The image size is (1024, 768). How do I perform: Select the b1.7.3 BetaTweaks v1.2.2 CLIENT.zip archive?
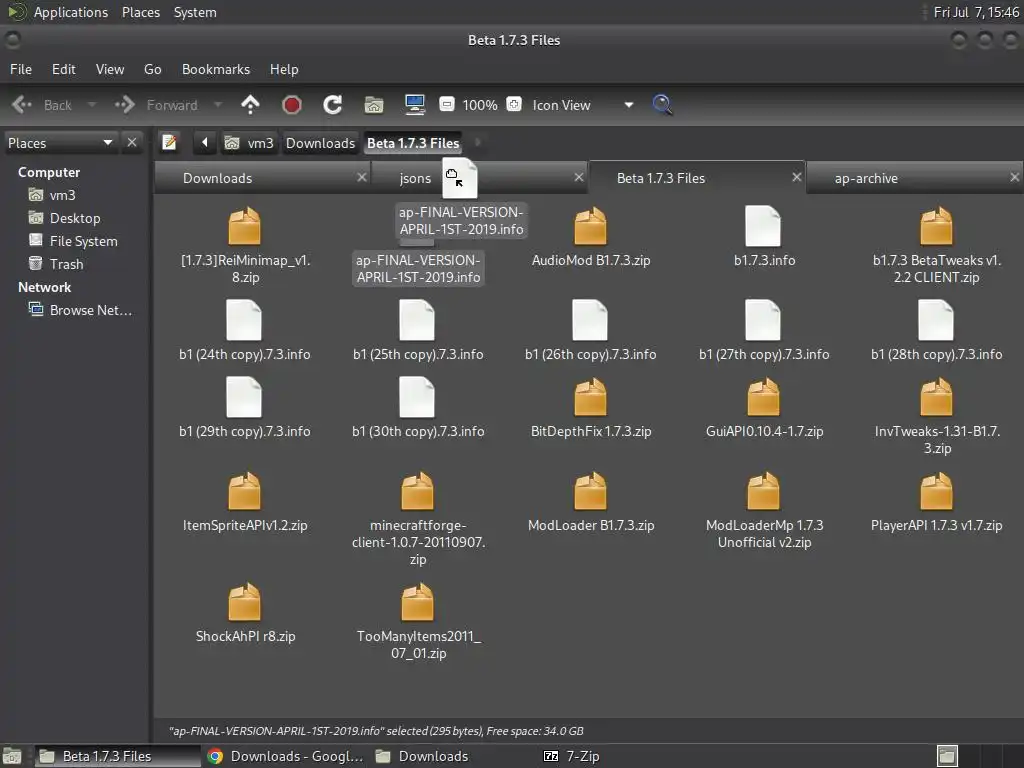point(936,246)
